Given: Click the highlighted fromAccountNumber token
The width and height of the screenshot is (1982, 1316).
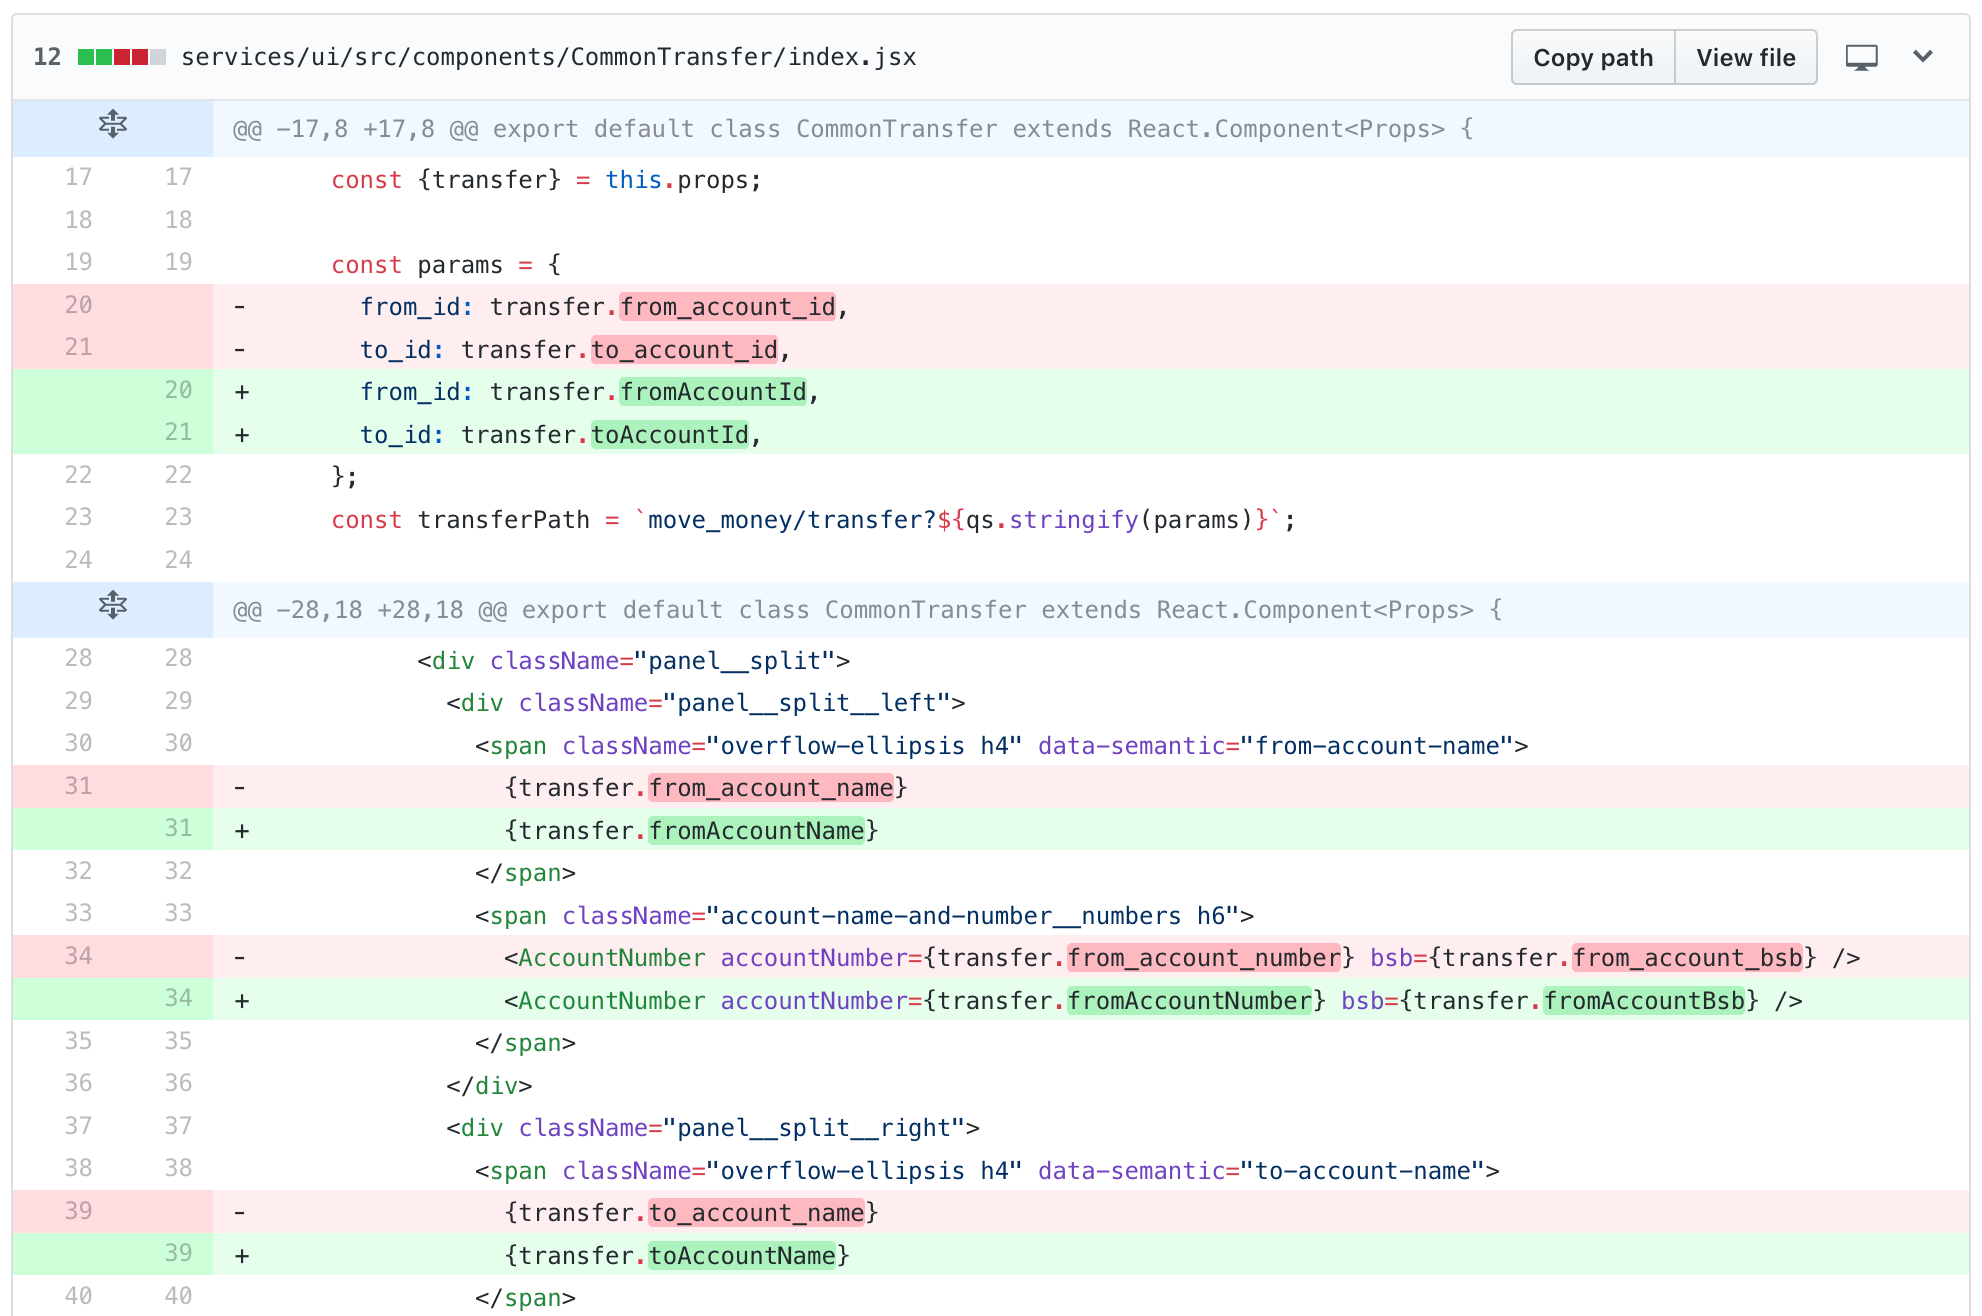Looking at the screenshot, I should pos(1190,1001).
